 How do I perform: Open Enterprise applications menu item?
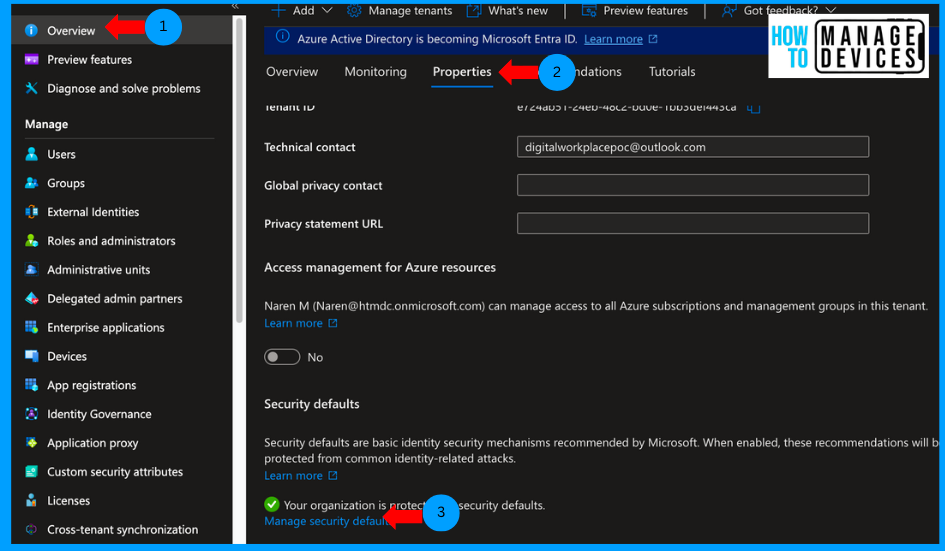pyautogui.click(x=105, y=328)
